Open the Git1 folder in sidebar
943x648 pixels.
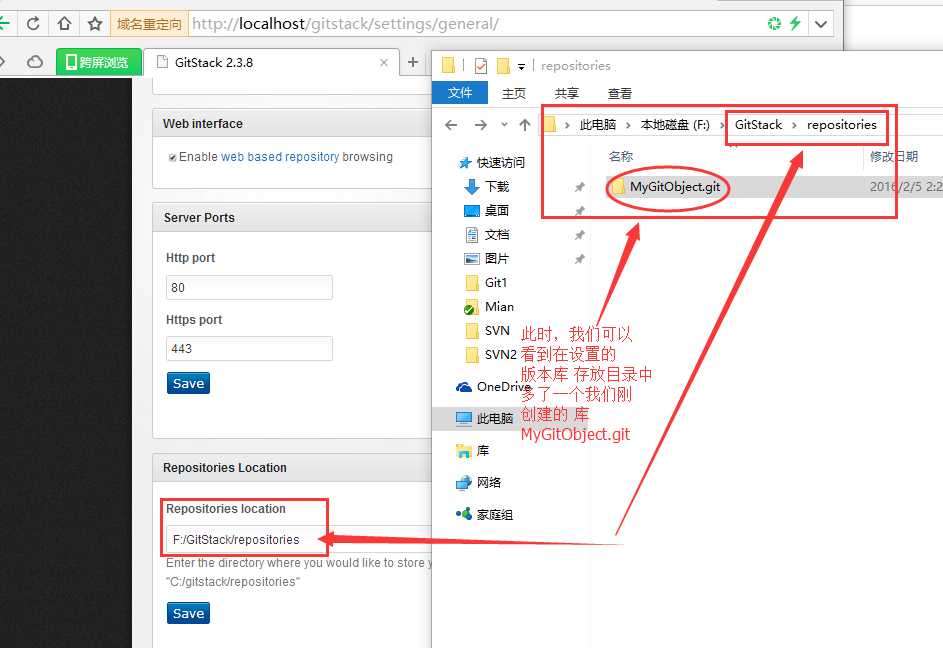coord(496,283)
